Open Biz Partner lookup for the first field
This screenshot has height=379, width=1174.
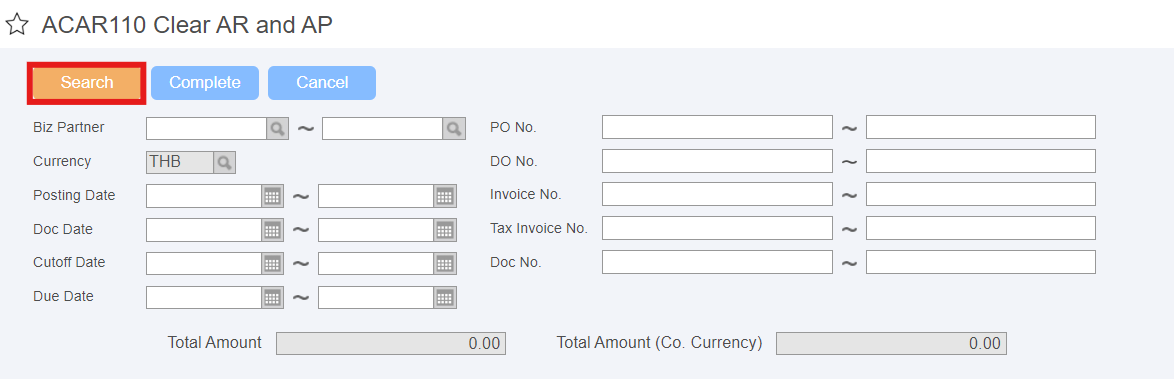[x=278, y=129]
